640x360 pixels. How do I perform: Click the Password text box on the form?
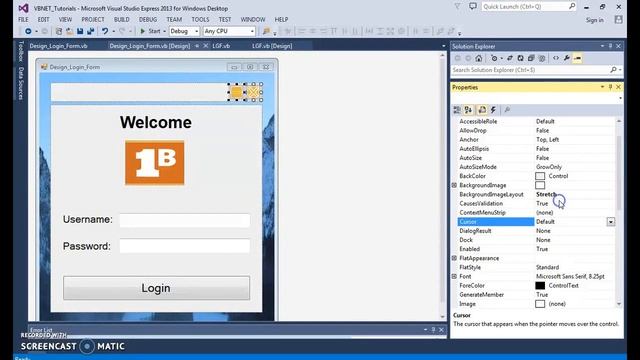click(184, 246)
